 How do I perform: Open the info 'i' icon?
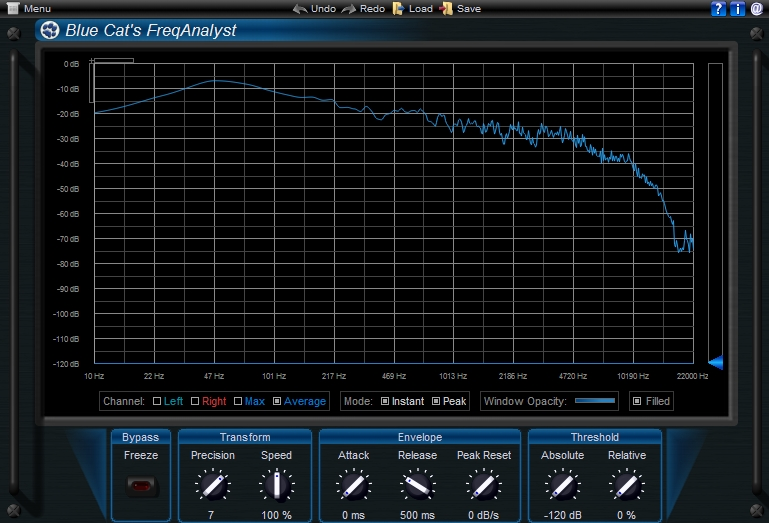[738, 8]
